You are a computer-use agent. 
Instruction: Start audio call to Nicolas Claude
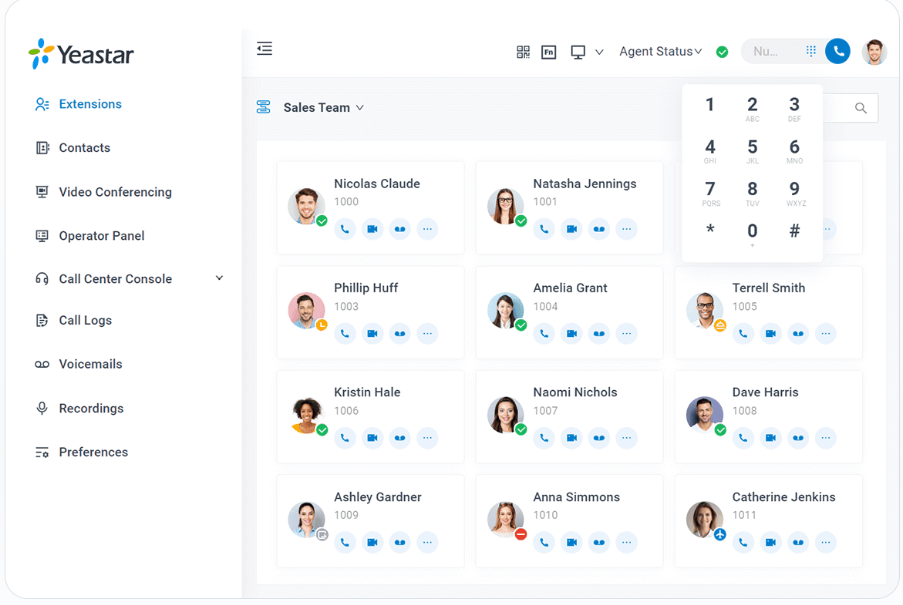point(345,229)
